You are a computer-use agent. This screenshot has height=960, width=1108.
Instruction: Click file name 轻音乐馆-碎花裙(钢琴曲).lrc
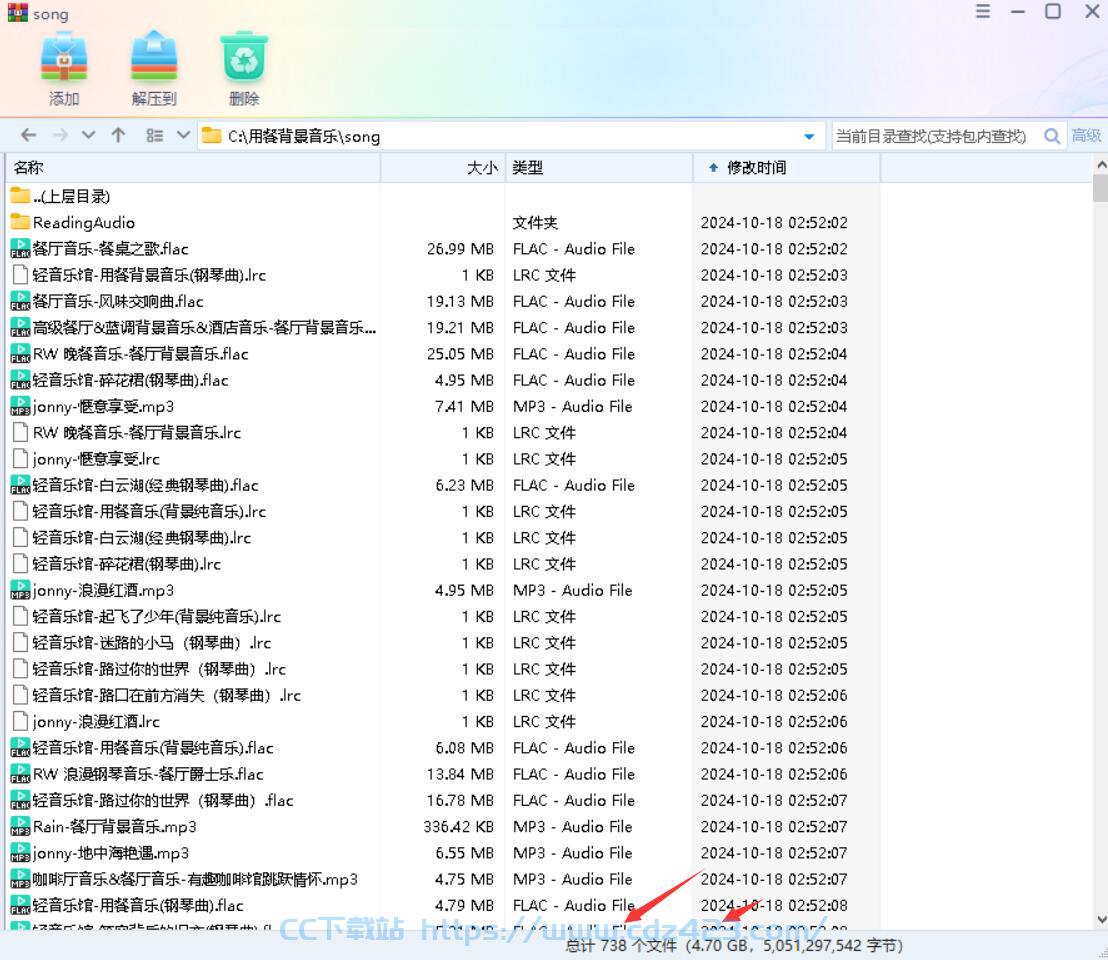click(x=126, y=564)
